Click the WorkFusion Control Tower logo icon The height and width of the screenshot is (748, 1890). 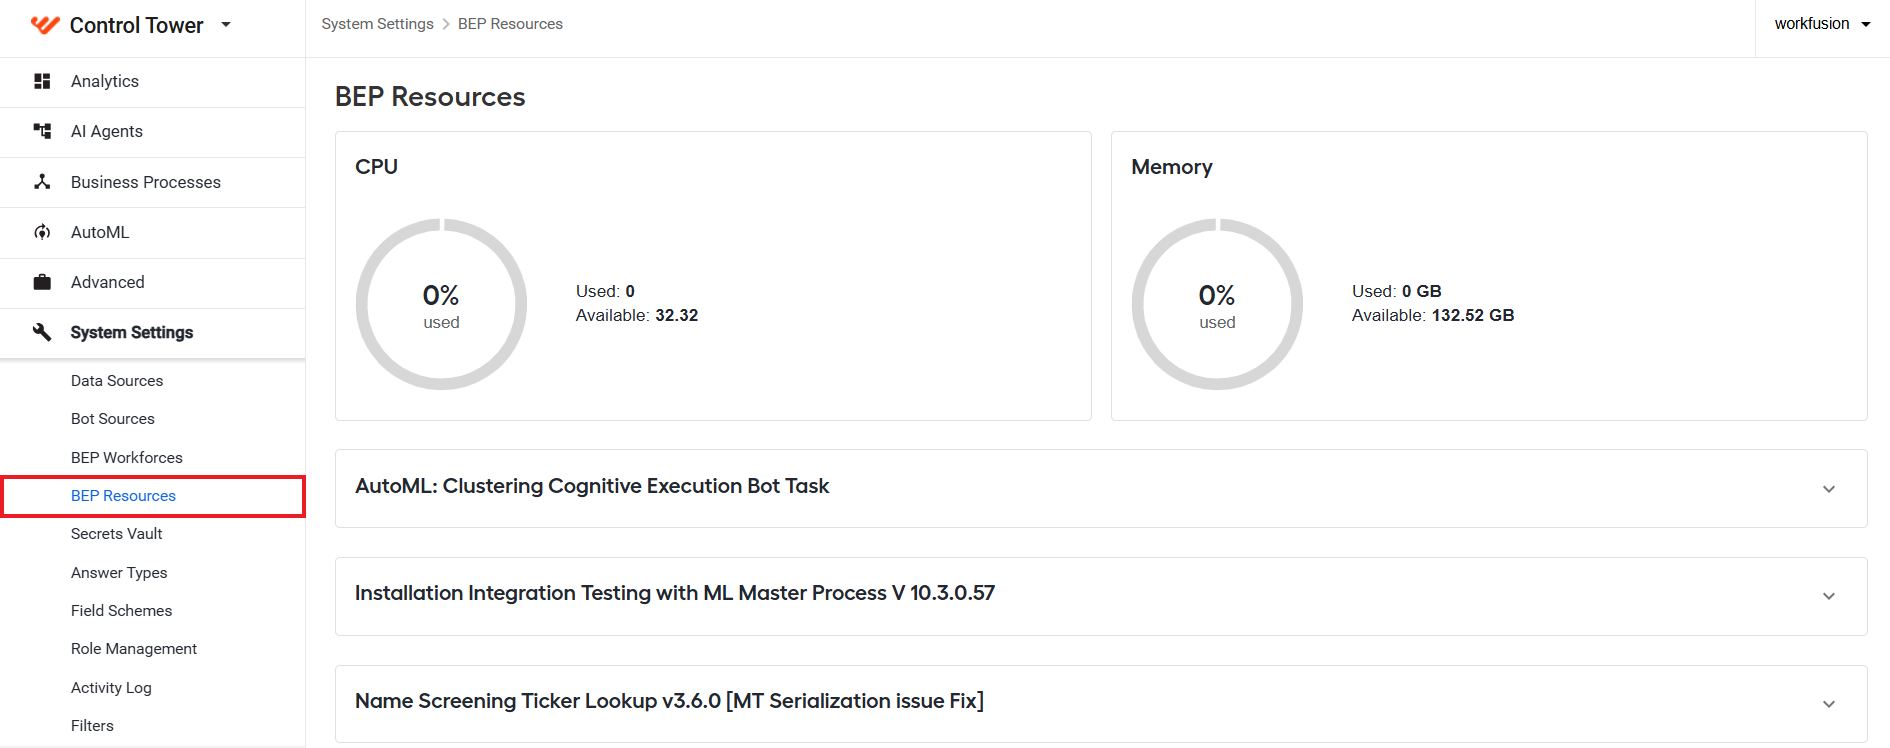[45, 25]
